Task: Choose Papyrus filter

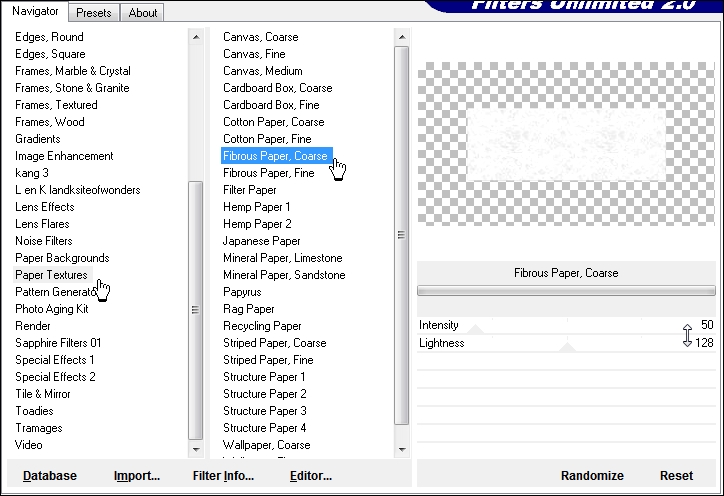Action: (242, 292)
